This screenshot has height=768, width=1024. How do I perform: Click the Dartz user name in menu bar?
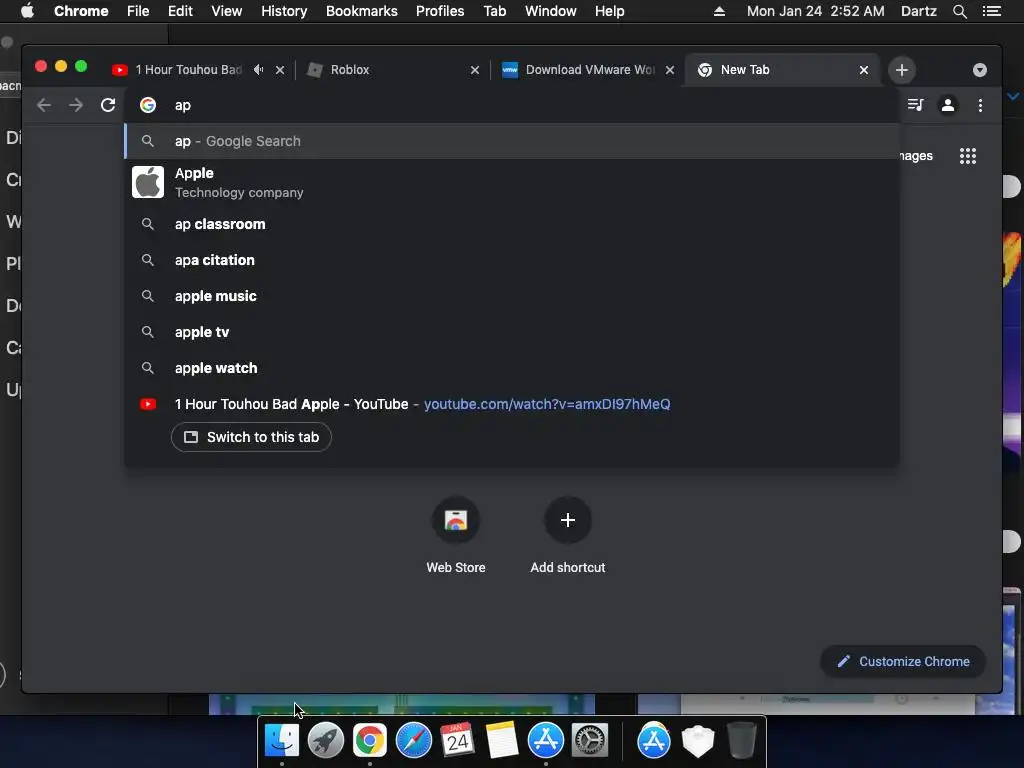tap(919, 11)
